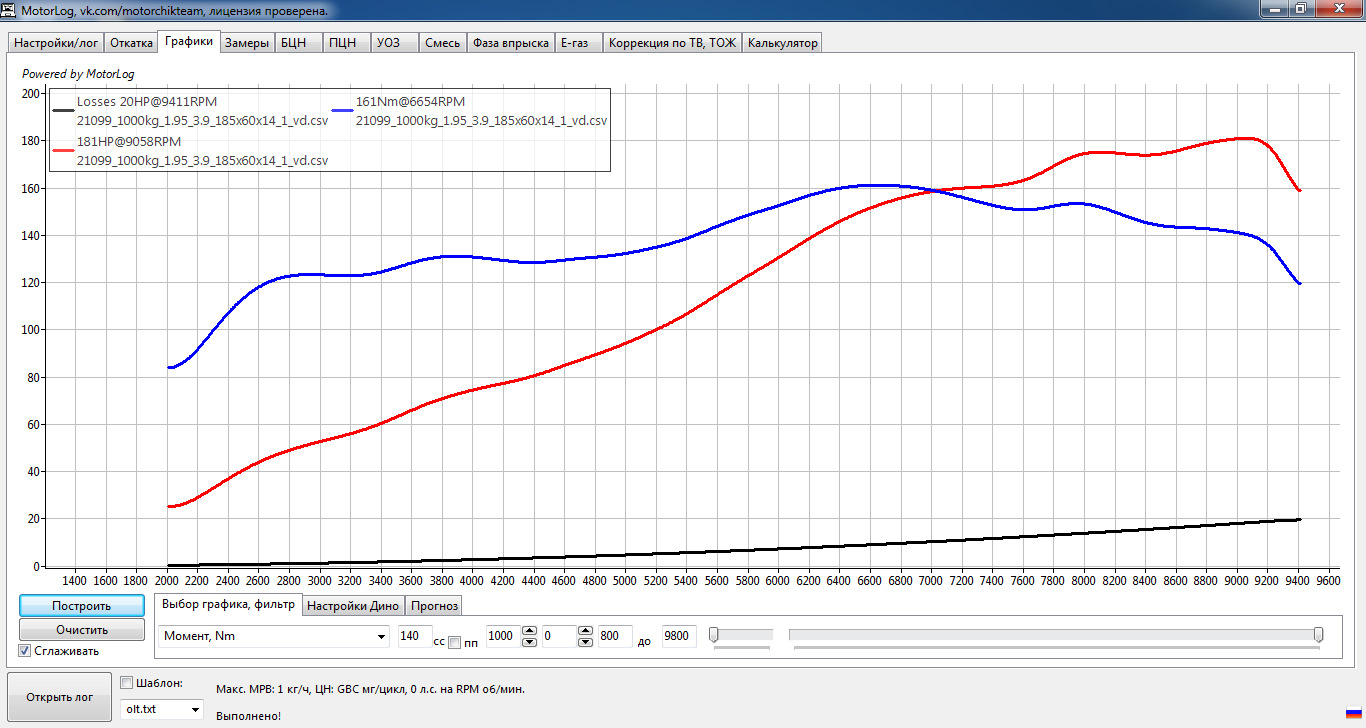This screenshot has width=1366, height=728.
Task: Click the red 181HP legend line
Action: point(62,150)
